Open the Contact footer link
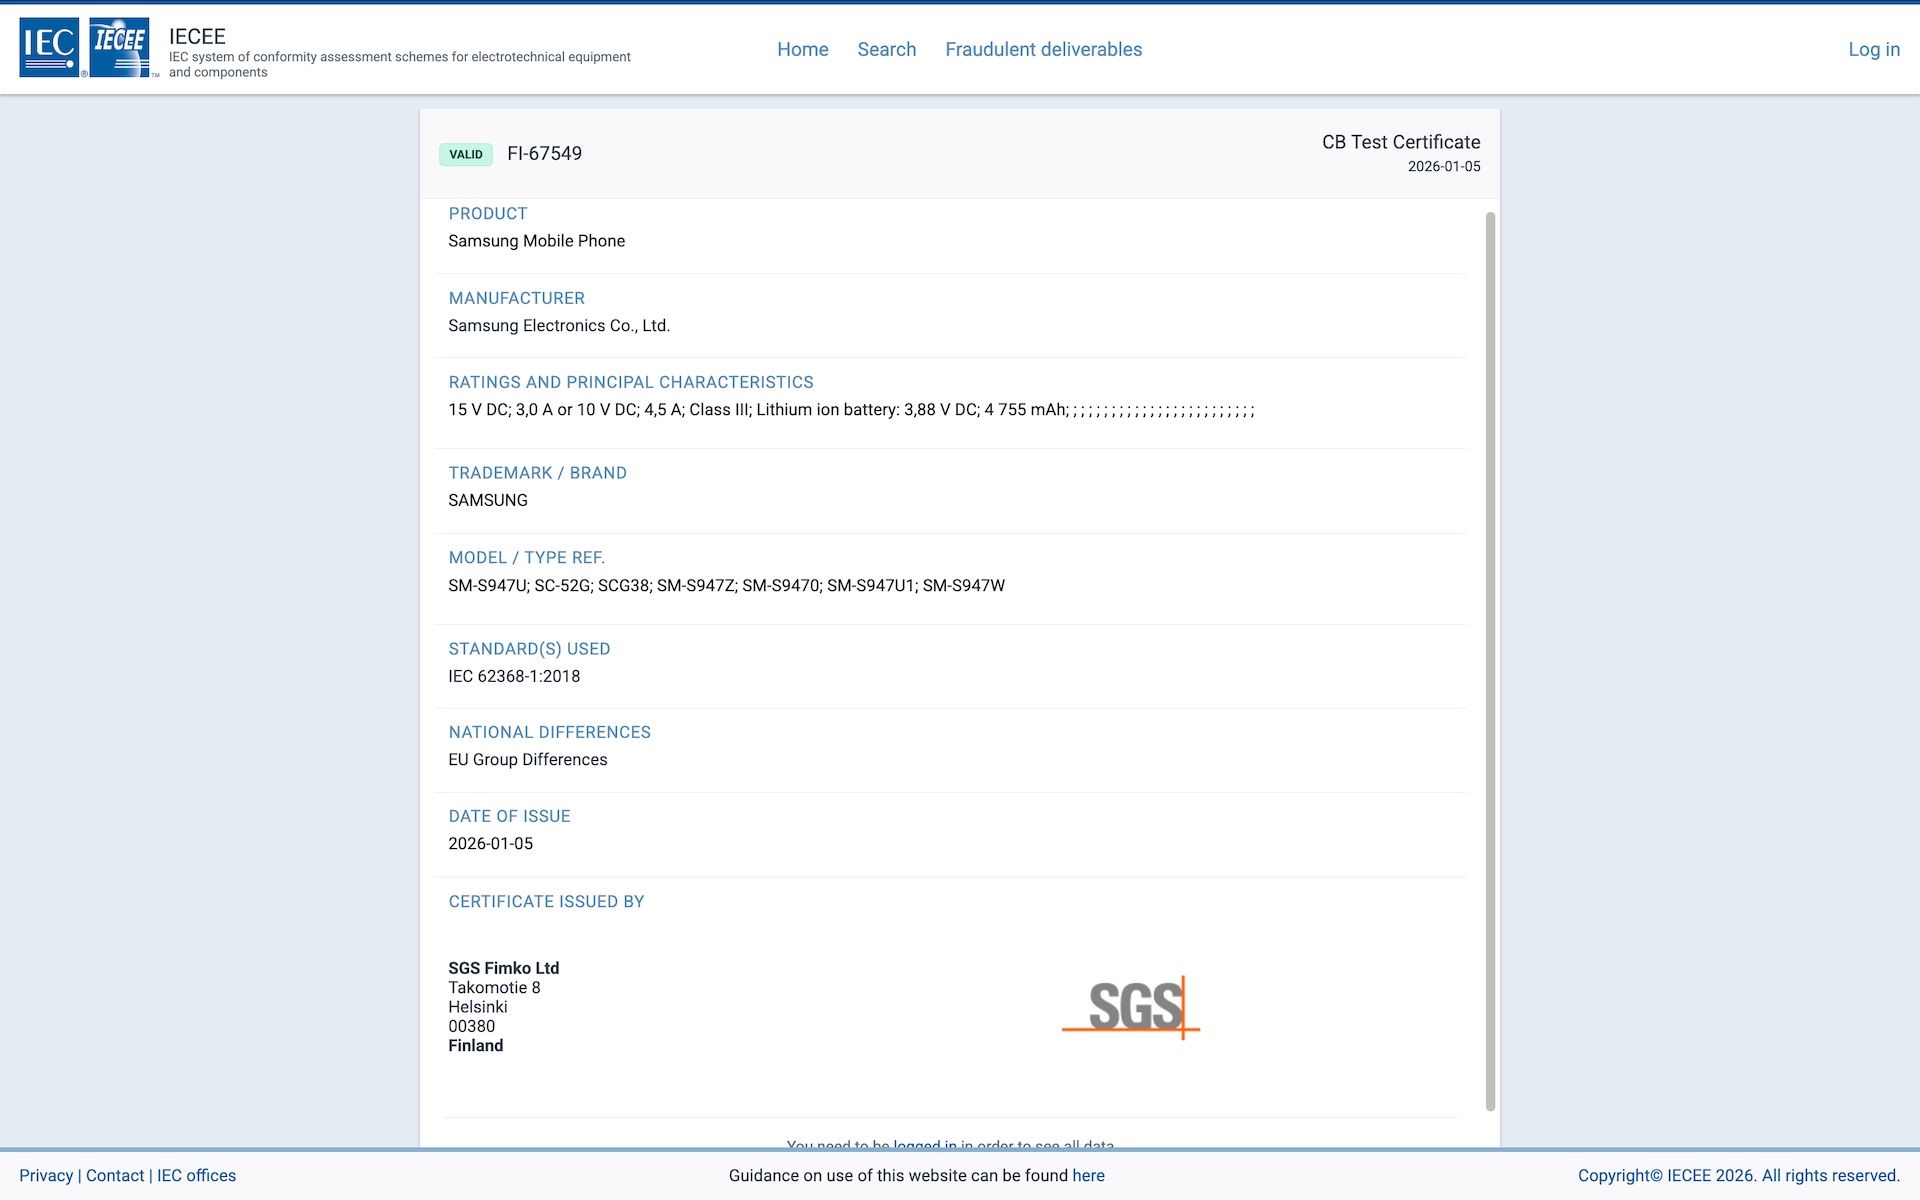The width and height of the screenshot is (1920, 1200). (x=115, y=1175)
